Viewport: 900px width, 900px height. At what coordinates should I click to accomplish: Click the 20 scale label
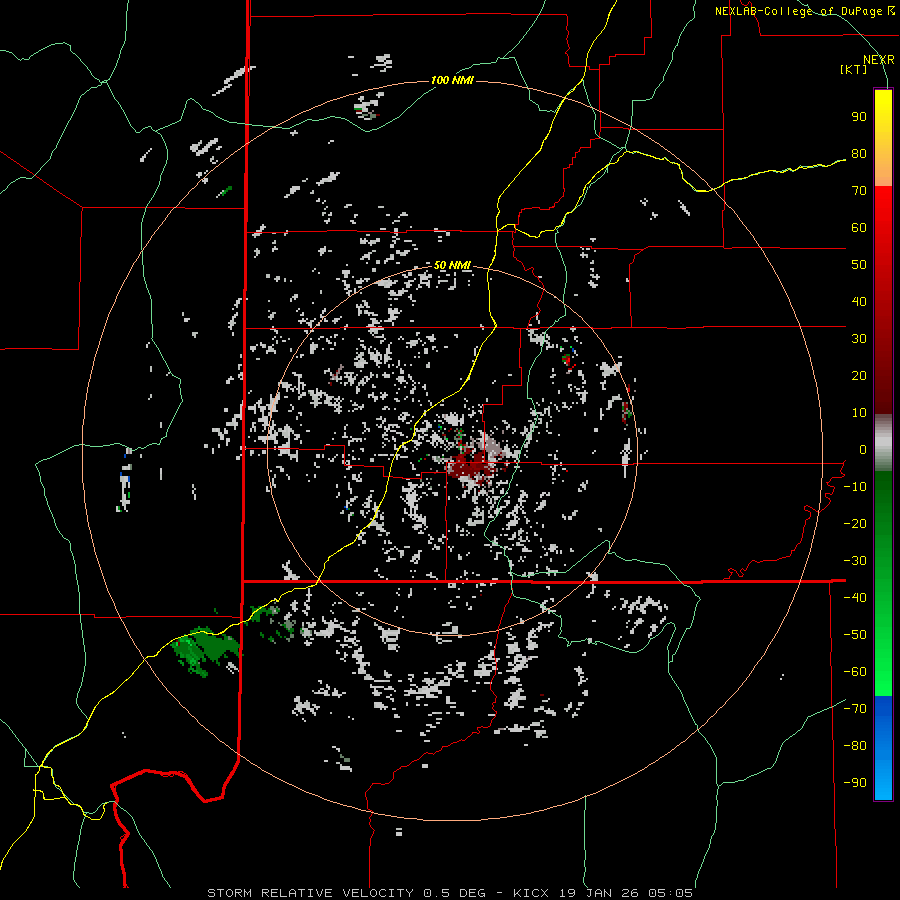(x=859, y=375)
